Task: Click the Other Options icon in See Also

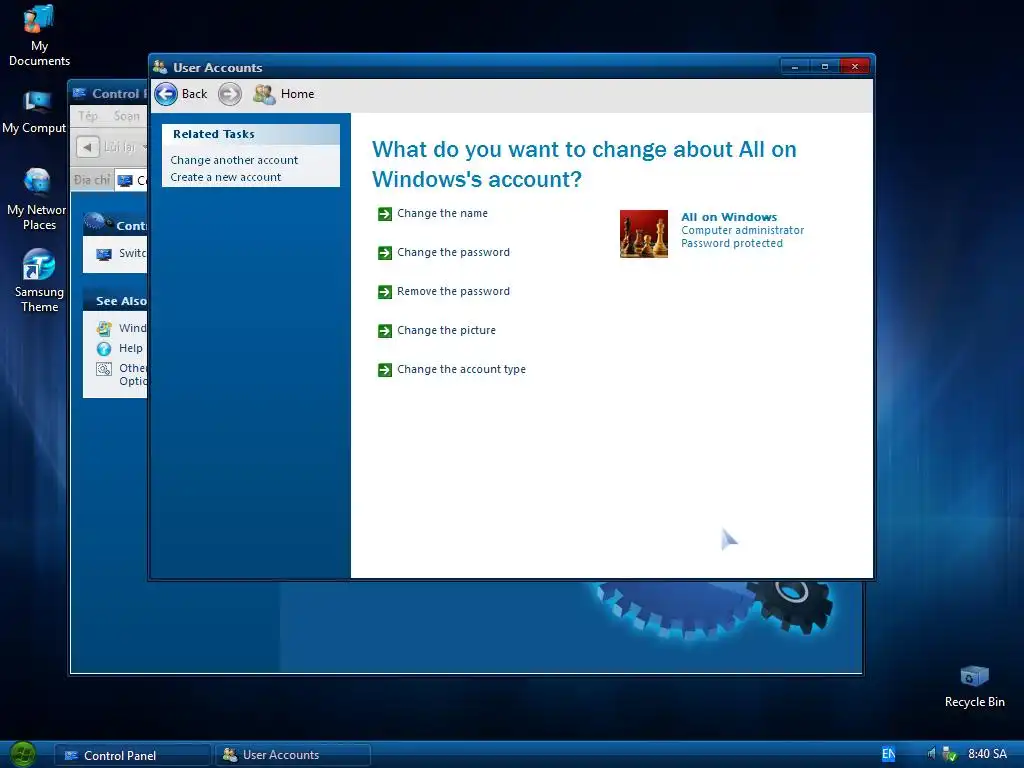Action: pyautogui.click(x=104, y=369)
